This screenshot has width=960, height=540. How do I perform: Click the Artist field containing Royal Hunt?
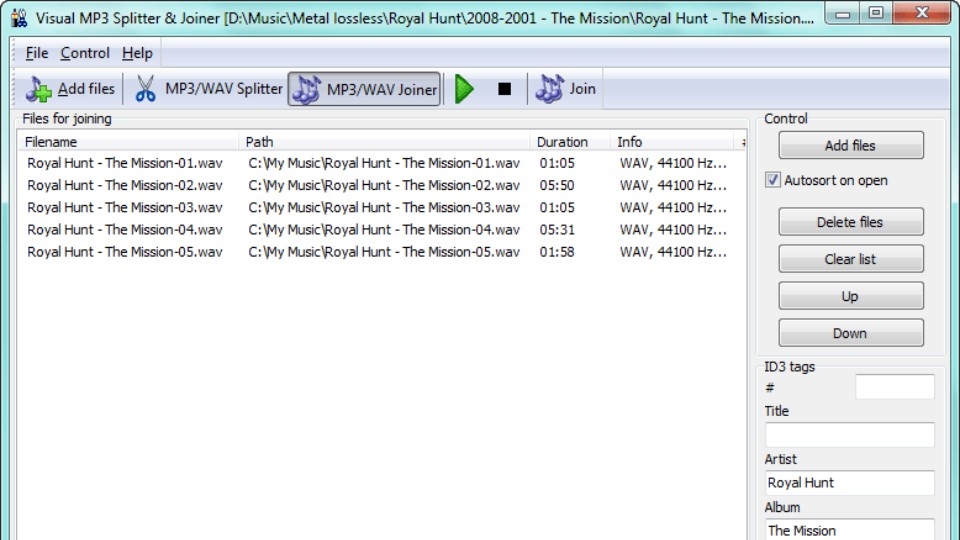point(850,482)
